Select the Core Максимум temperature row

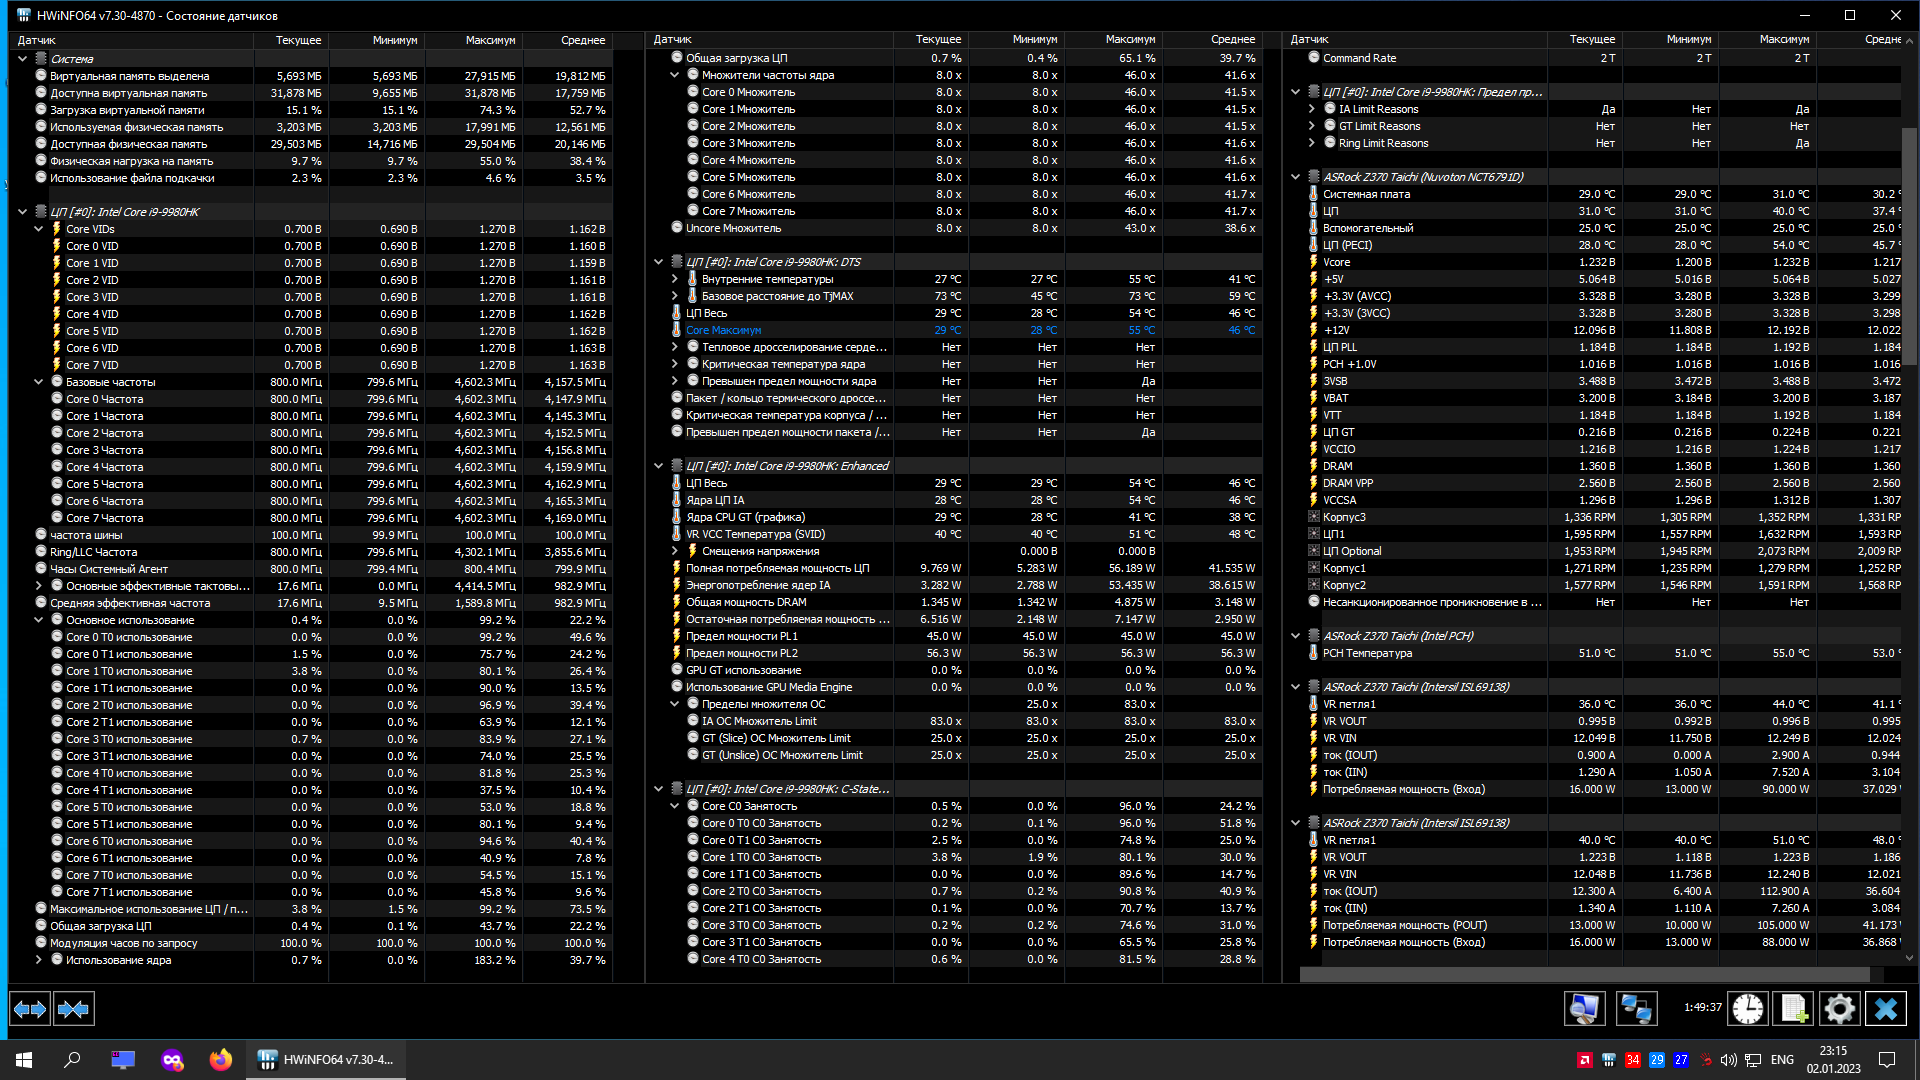pyautogui.click(x=724, y=330)
